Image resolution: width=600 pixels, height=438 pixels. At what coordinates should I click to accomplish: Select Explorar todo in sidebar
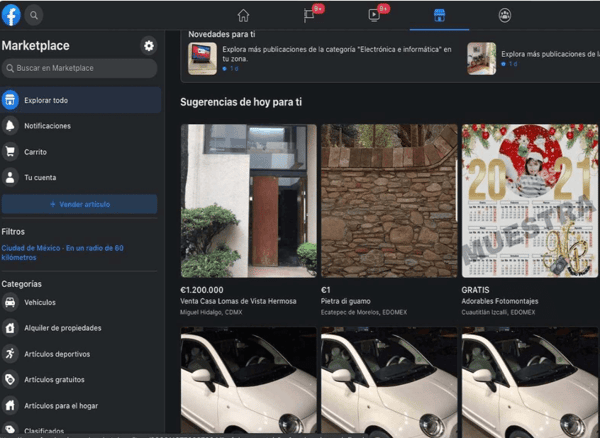(x=80, y=100)
